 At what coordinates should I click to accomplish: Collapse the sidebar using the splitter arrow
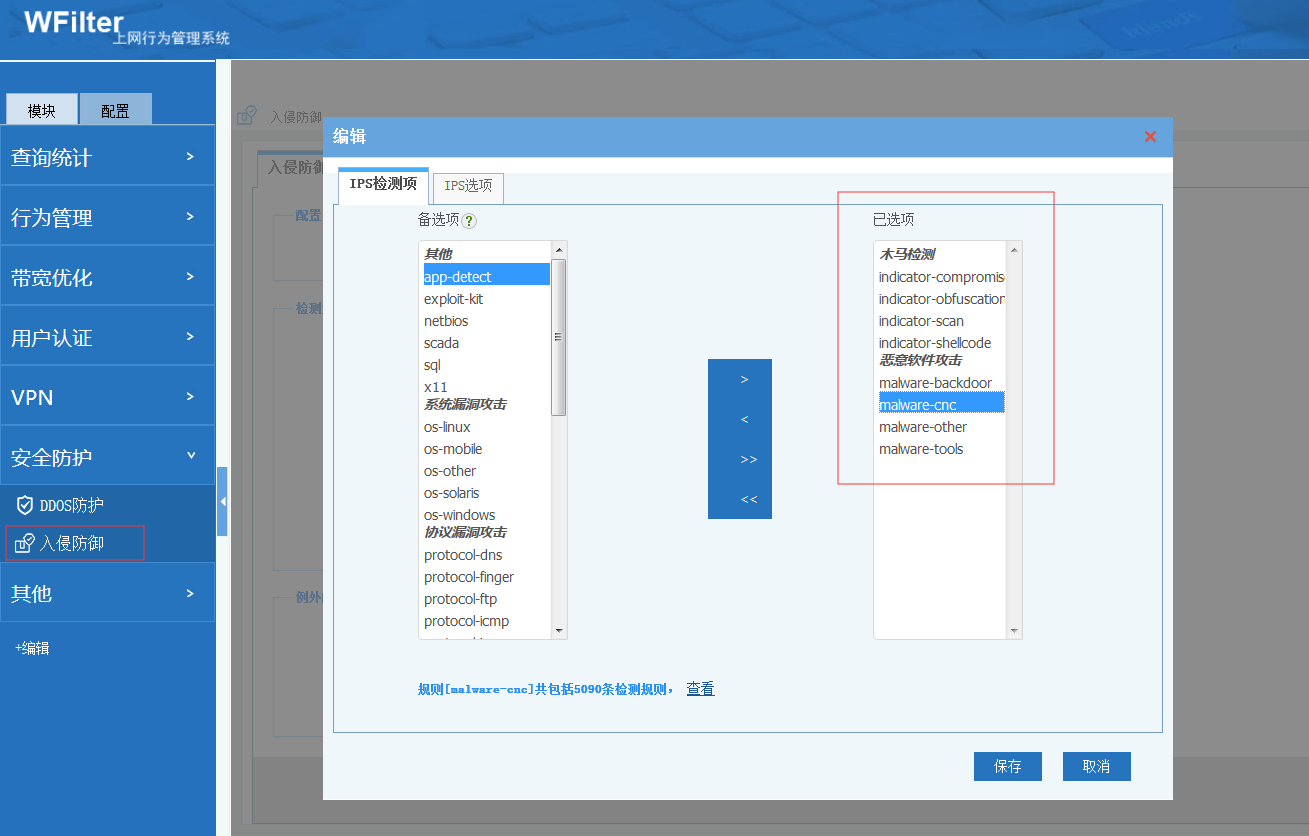click(222, 501)
